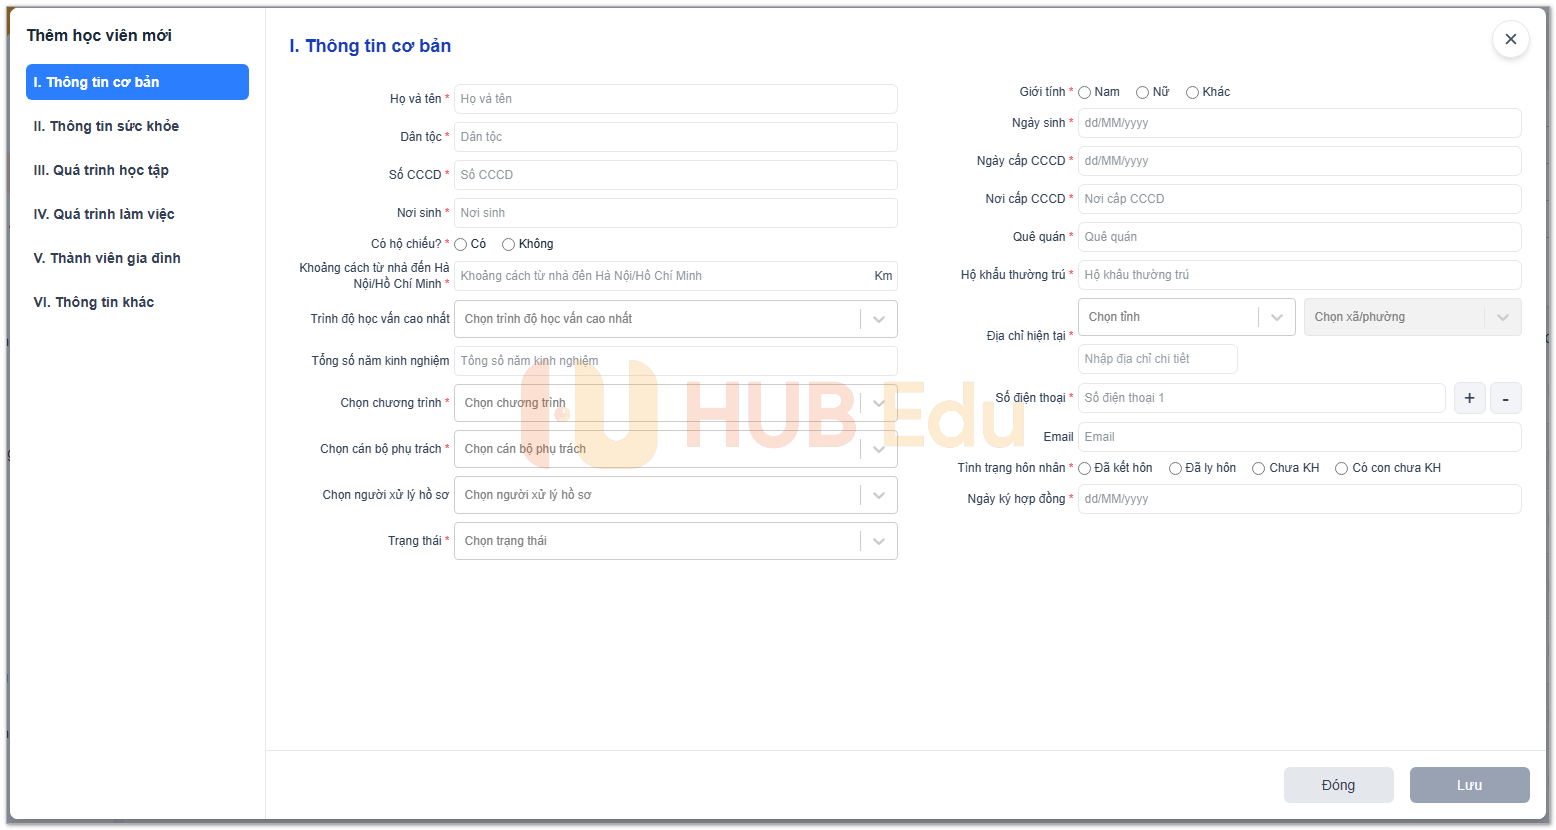Click the "Lưu" button to save
The height and width of the screenshot is (830, 1556).
pyautogui.click(x=1469, y=785)
